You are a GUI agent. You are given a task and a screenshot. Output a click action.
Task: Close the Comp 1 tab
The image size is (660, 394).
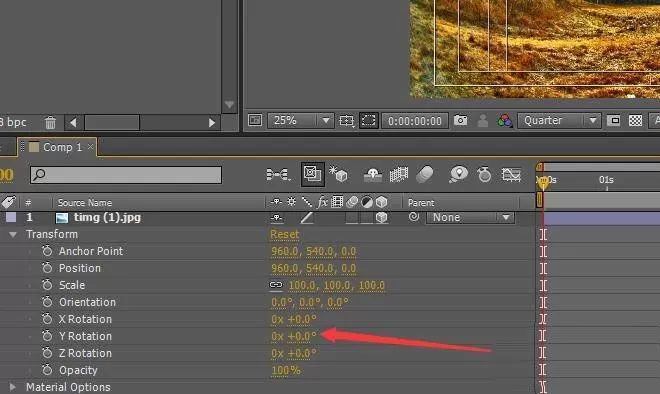pos(90,147)
